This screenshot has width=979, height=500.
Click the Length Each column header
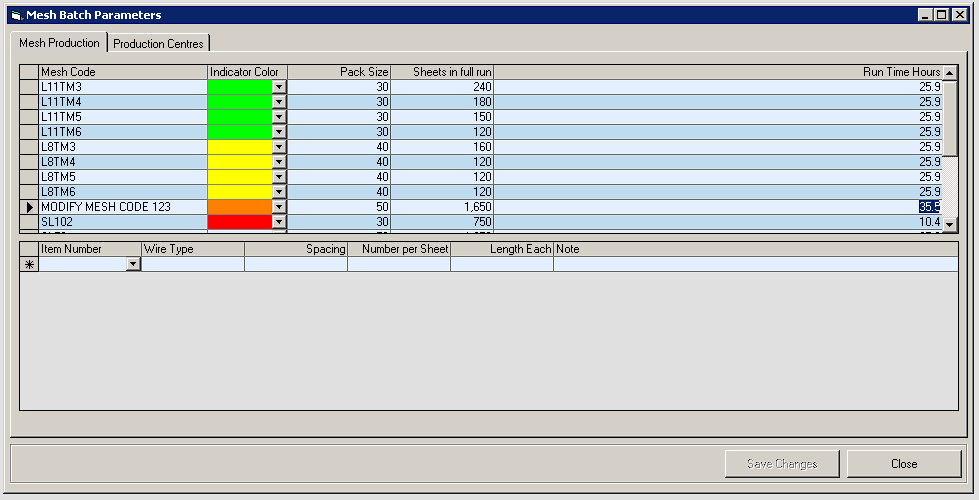(502, 249)
